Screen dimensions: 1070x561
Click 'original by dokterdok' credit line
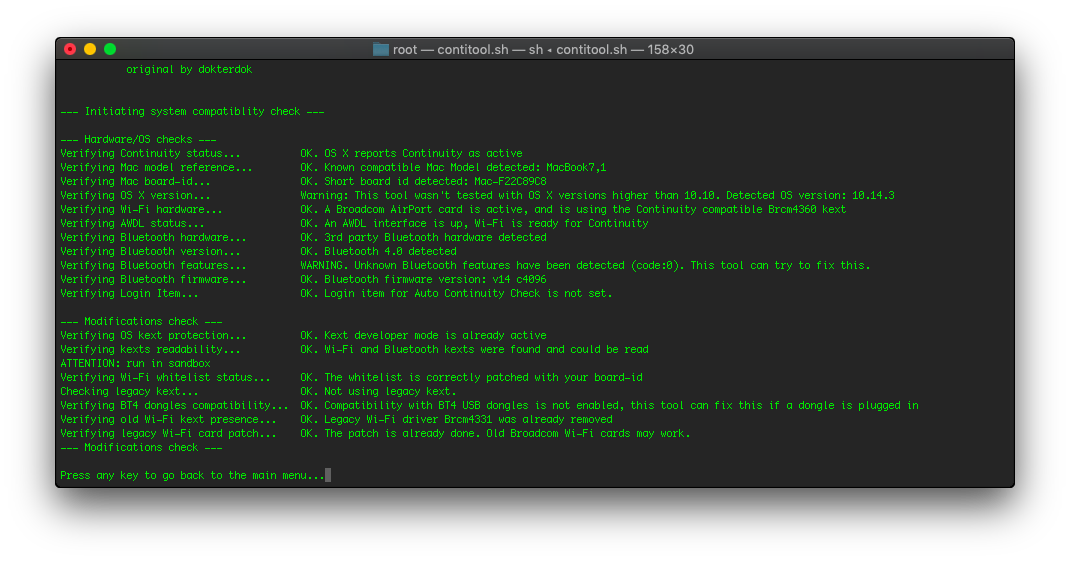(x=189, y=70)
